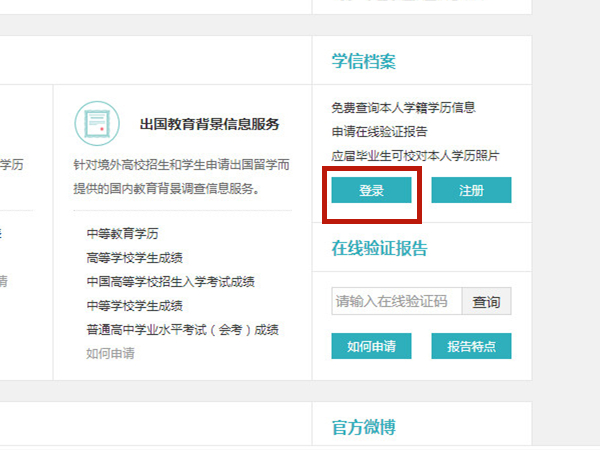Click the 应届毕业生可校对本人学历照片 text
The width and height of the screenshot is (600, 450).
(415, 156)
